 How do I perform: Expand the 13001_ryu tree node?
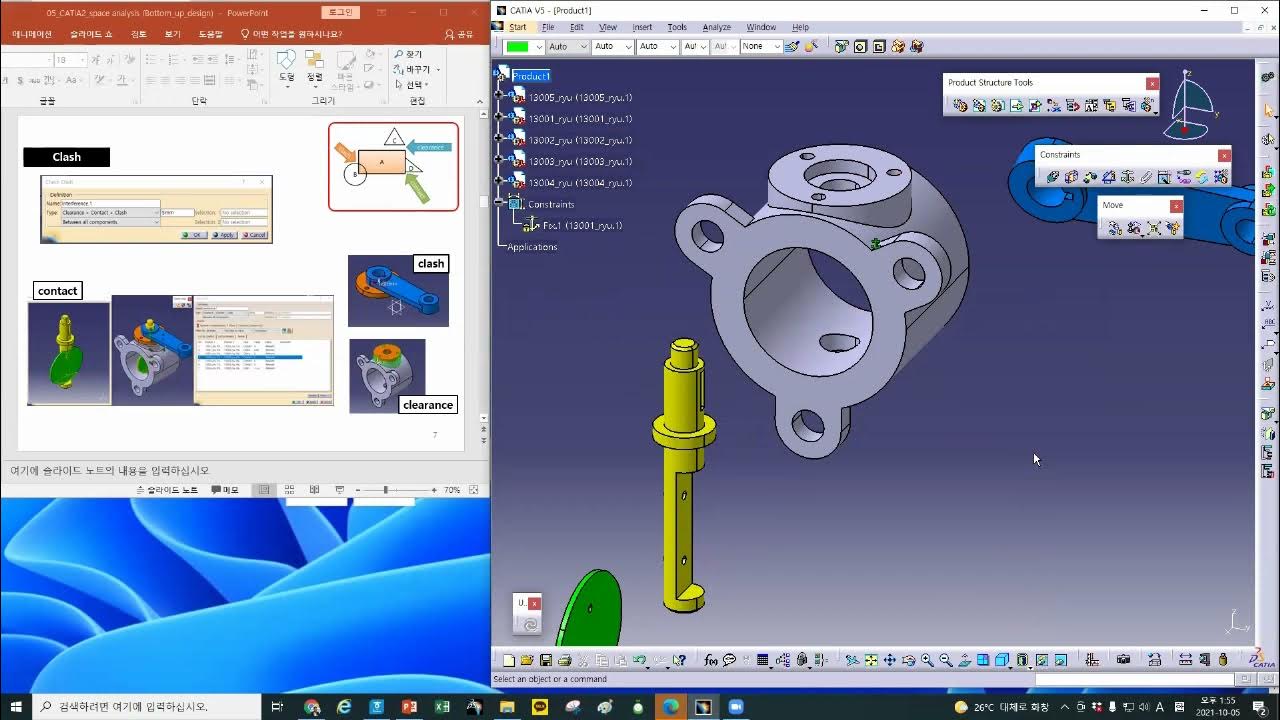tap(499, 118)
